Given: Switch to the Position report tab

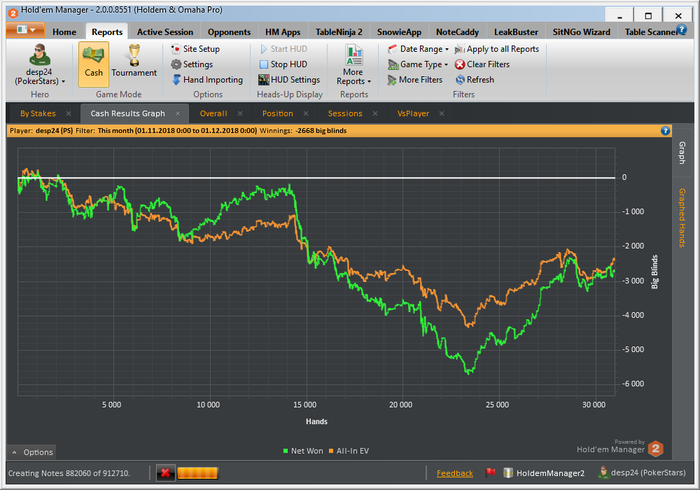Looking at the screenshot, I should pos(278,114).
